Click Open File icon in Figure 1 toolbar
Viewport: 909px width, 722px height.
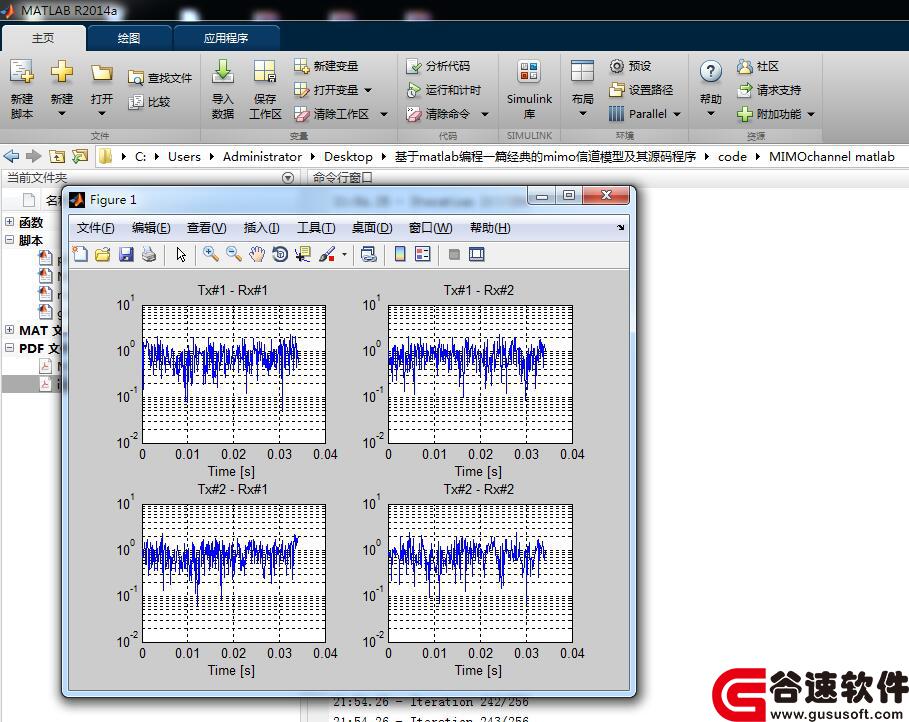(103, 254)
